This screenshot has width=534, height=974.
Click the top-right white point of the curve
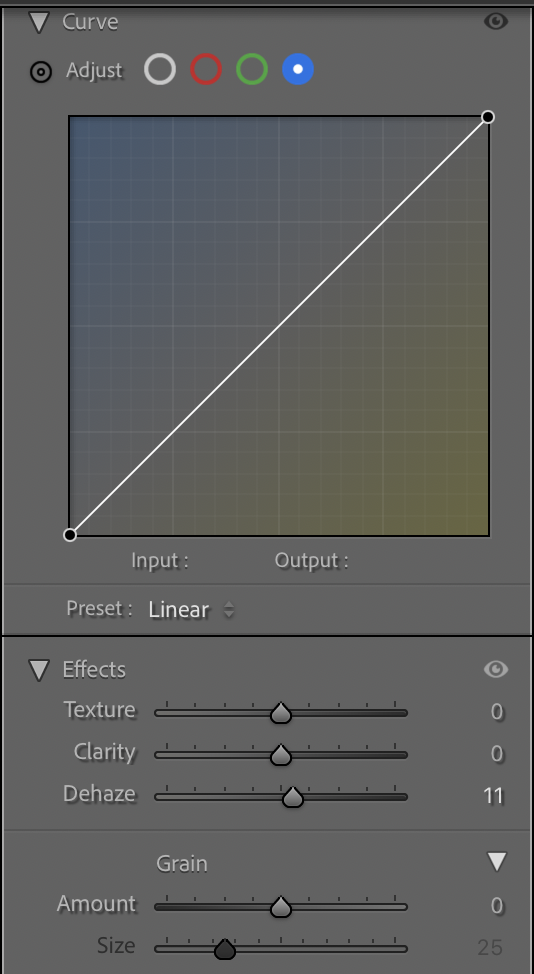point(488,117)
